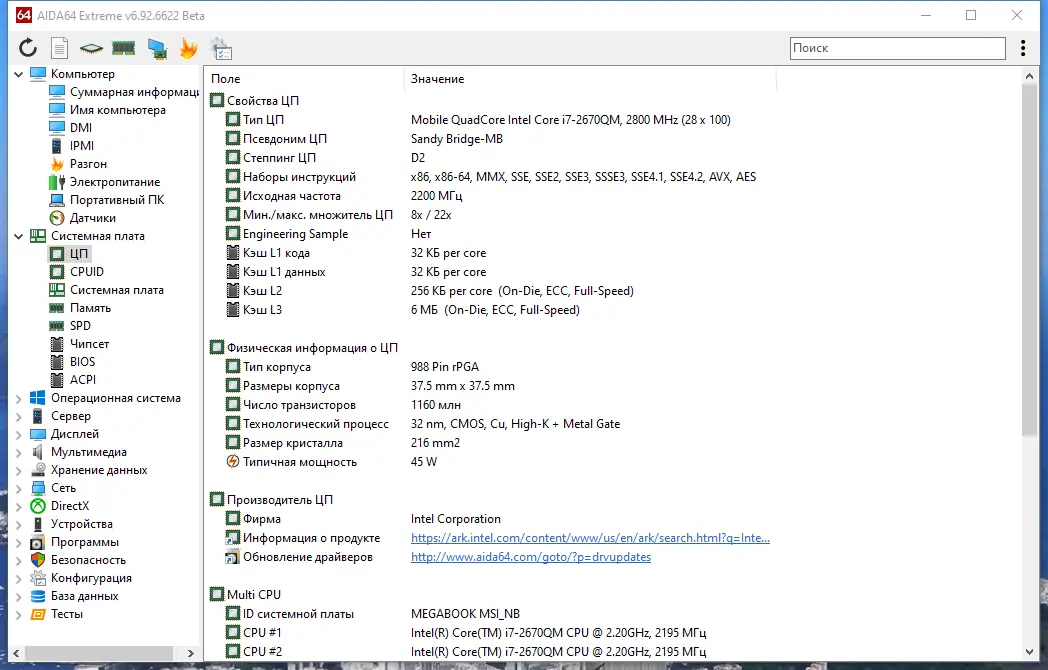Click the vertical scrollbar down arrow

1029,652
